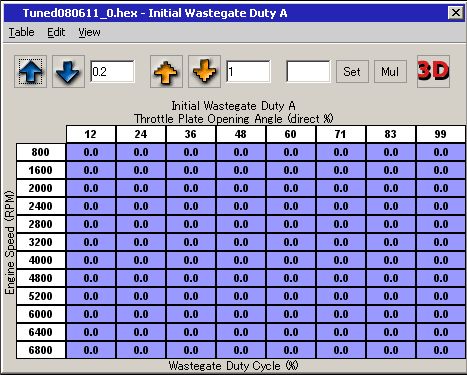The image size is (467, 375).
Task: Focus the fine increment field showing 0.2
Action: (x=112, y=71)
